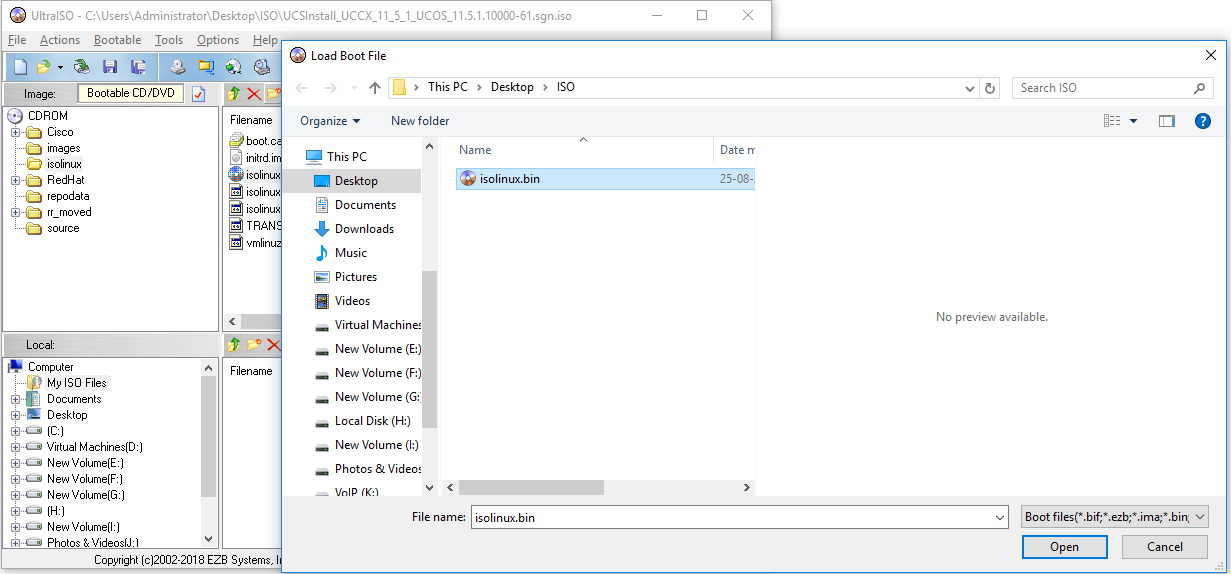Image resolution: width=1231 pixels, height=574 pixels.
Task: Expand the rr_moved folder in CDROM tree
Action: pyautogui.click(x=16, y=212)
